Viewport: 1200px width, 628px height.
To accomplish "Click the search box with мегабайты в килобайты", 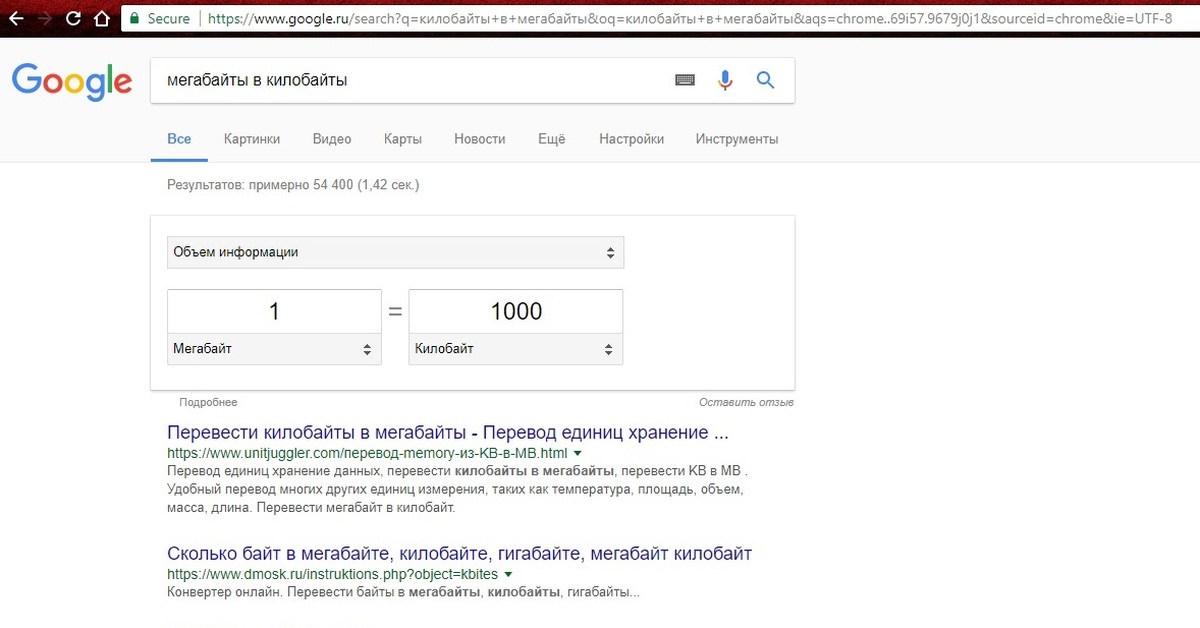I will 410,80.
